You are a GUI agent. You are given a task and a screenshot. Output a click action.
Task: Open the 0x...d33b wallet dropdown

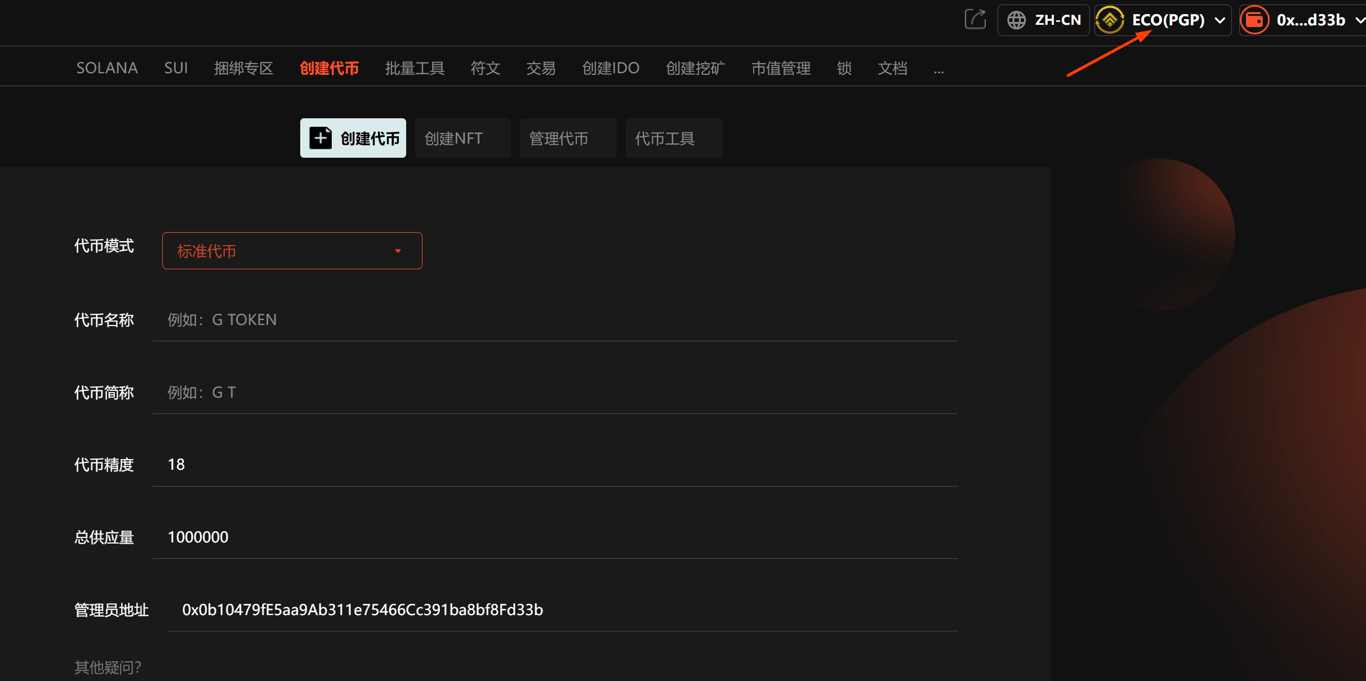1304,20
